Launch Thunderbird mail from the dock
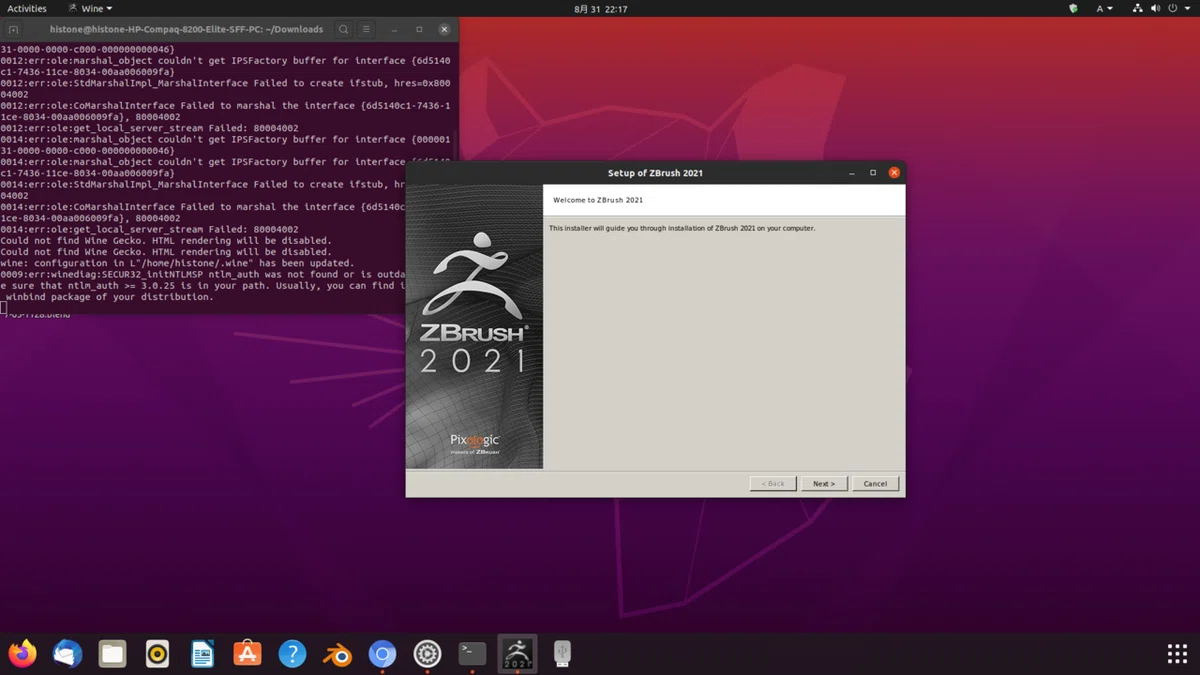1200x675 pixels. click(67, 654)
